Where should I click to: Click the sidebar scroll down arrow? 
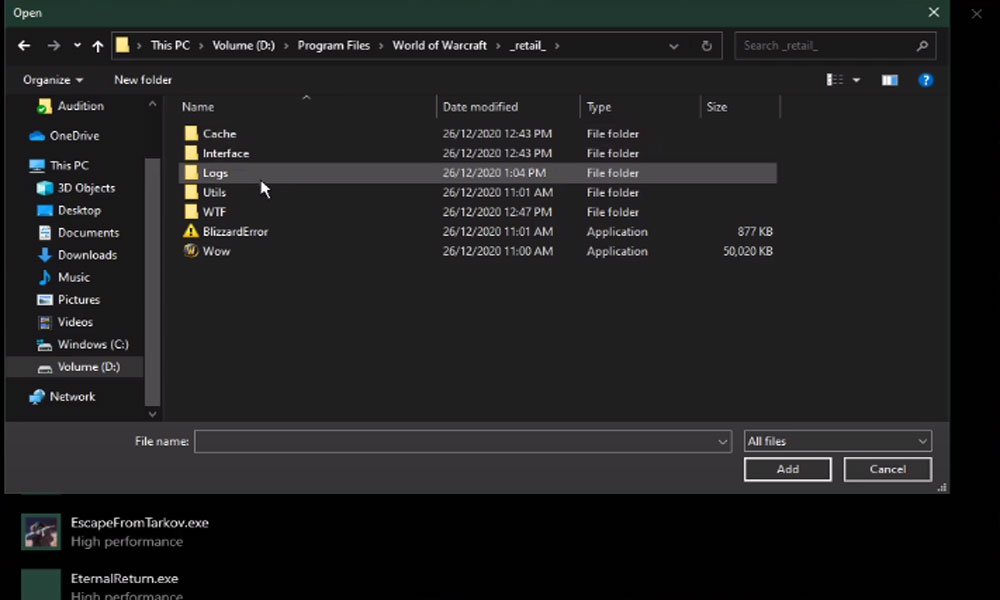click(152, 414)
